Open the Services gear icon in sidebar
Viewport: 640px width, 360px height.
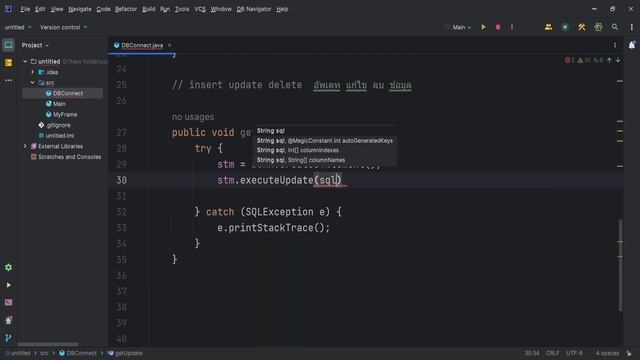8,267
